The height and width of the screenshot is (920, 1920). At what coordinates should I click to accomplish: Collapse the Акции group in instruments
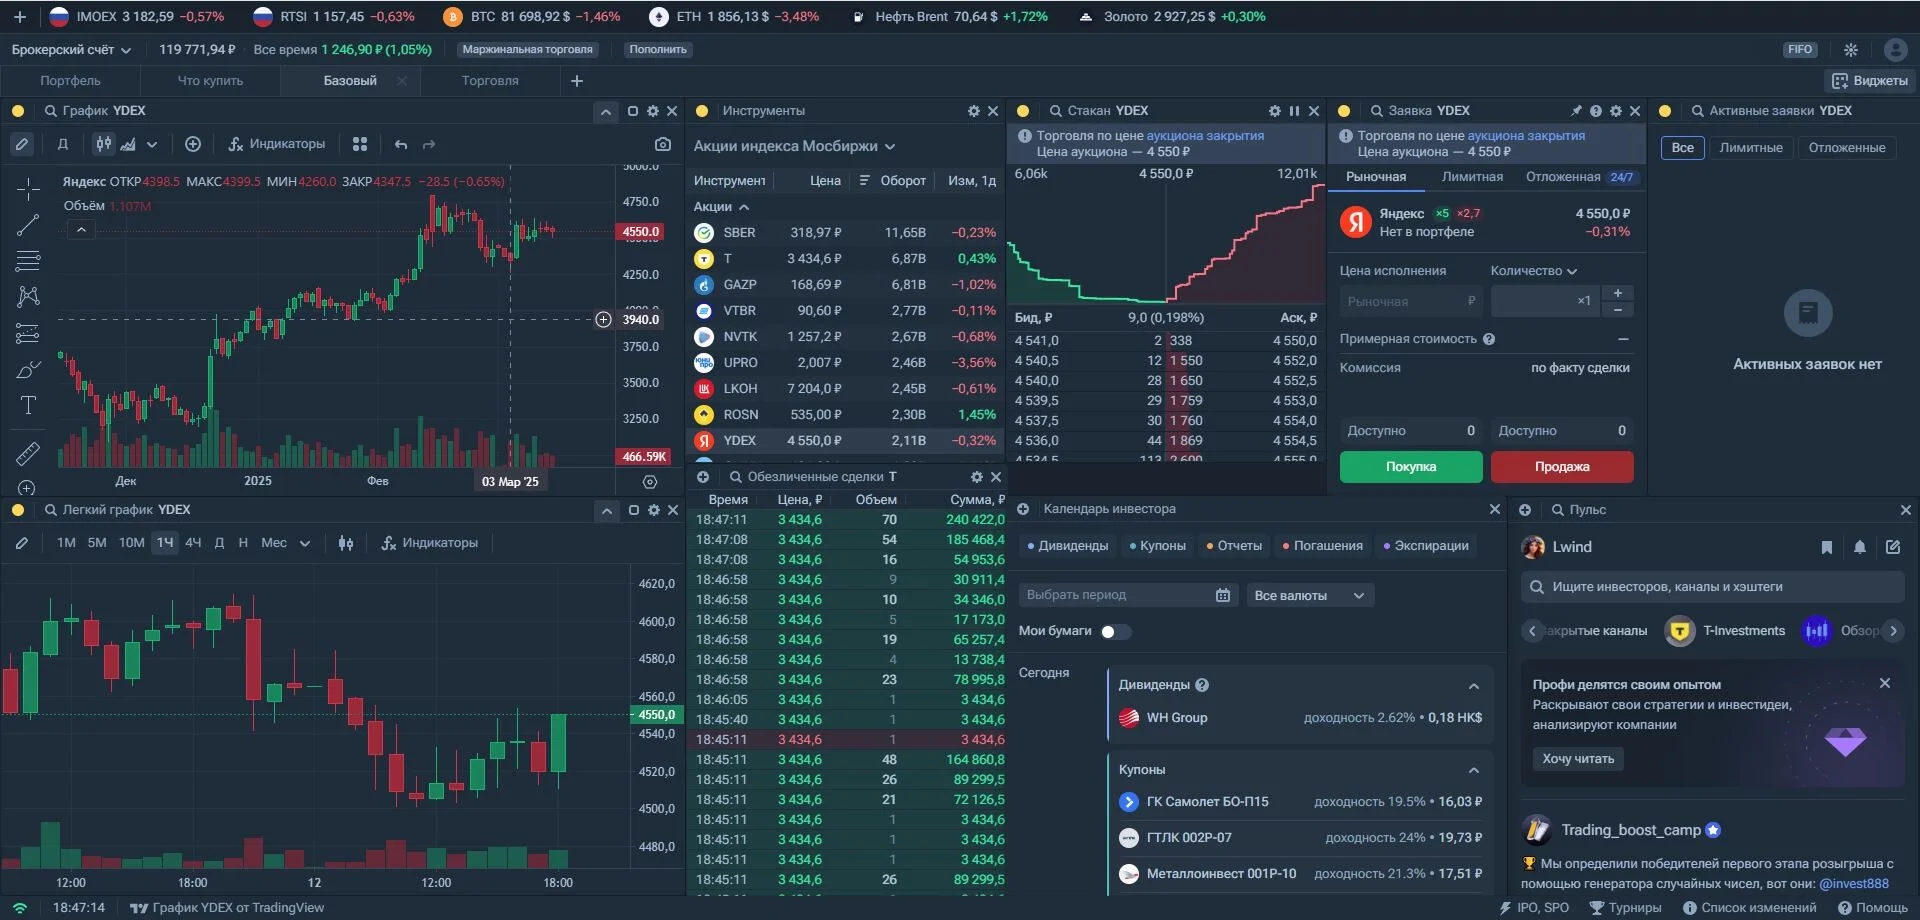[721, 207]
